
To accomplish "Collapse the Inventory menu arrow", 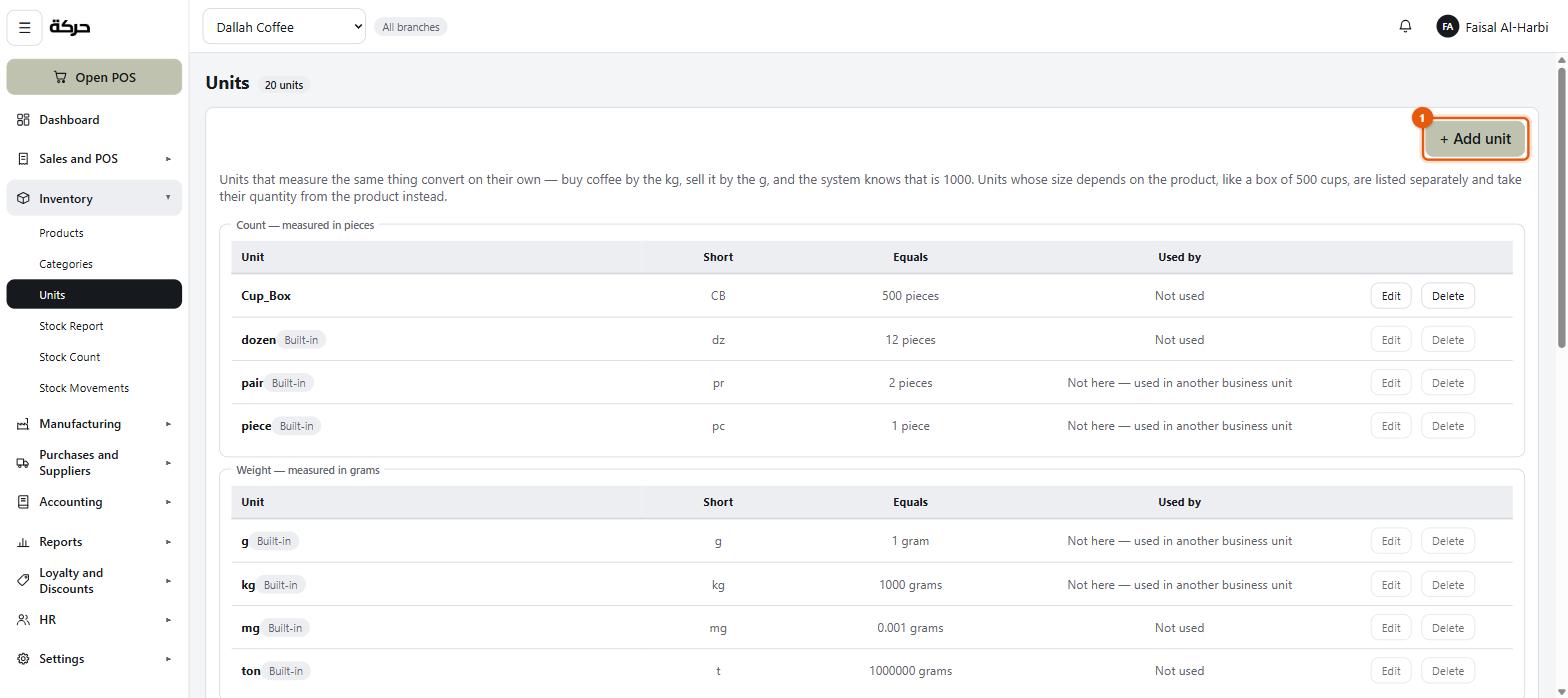I will coord(168,198).
